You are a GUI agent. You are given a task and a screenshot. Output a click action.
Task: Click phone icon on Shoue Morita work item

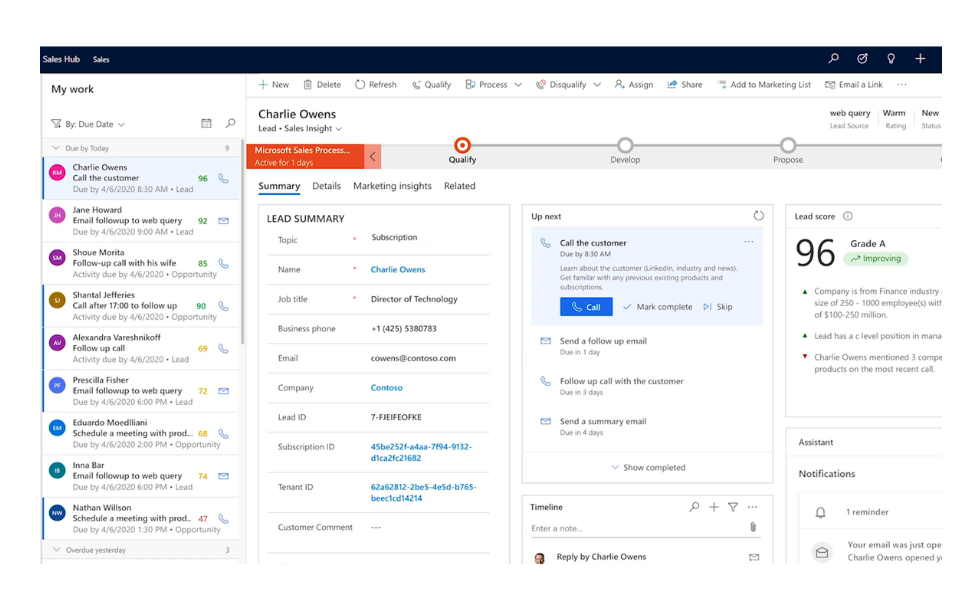(223, 263)
